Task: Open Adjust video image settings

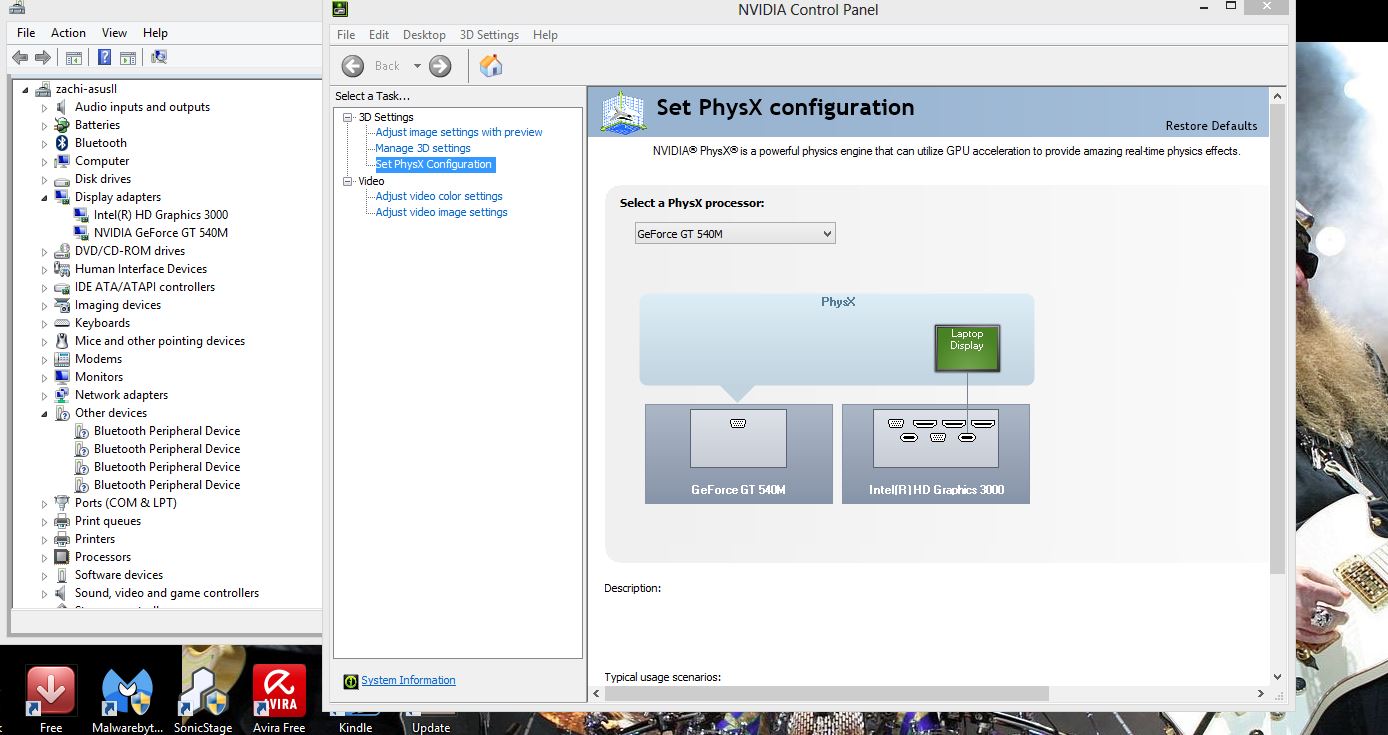Action: (x=442, y=212)
